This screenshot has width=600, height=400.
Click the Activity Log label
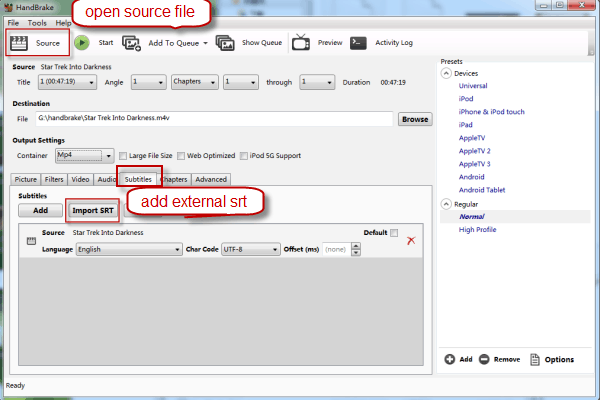tap(394, 42)
